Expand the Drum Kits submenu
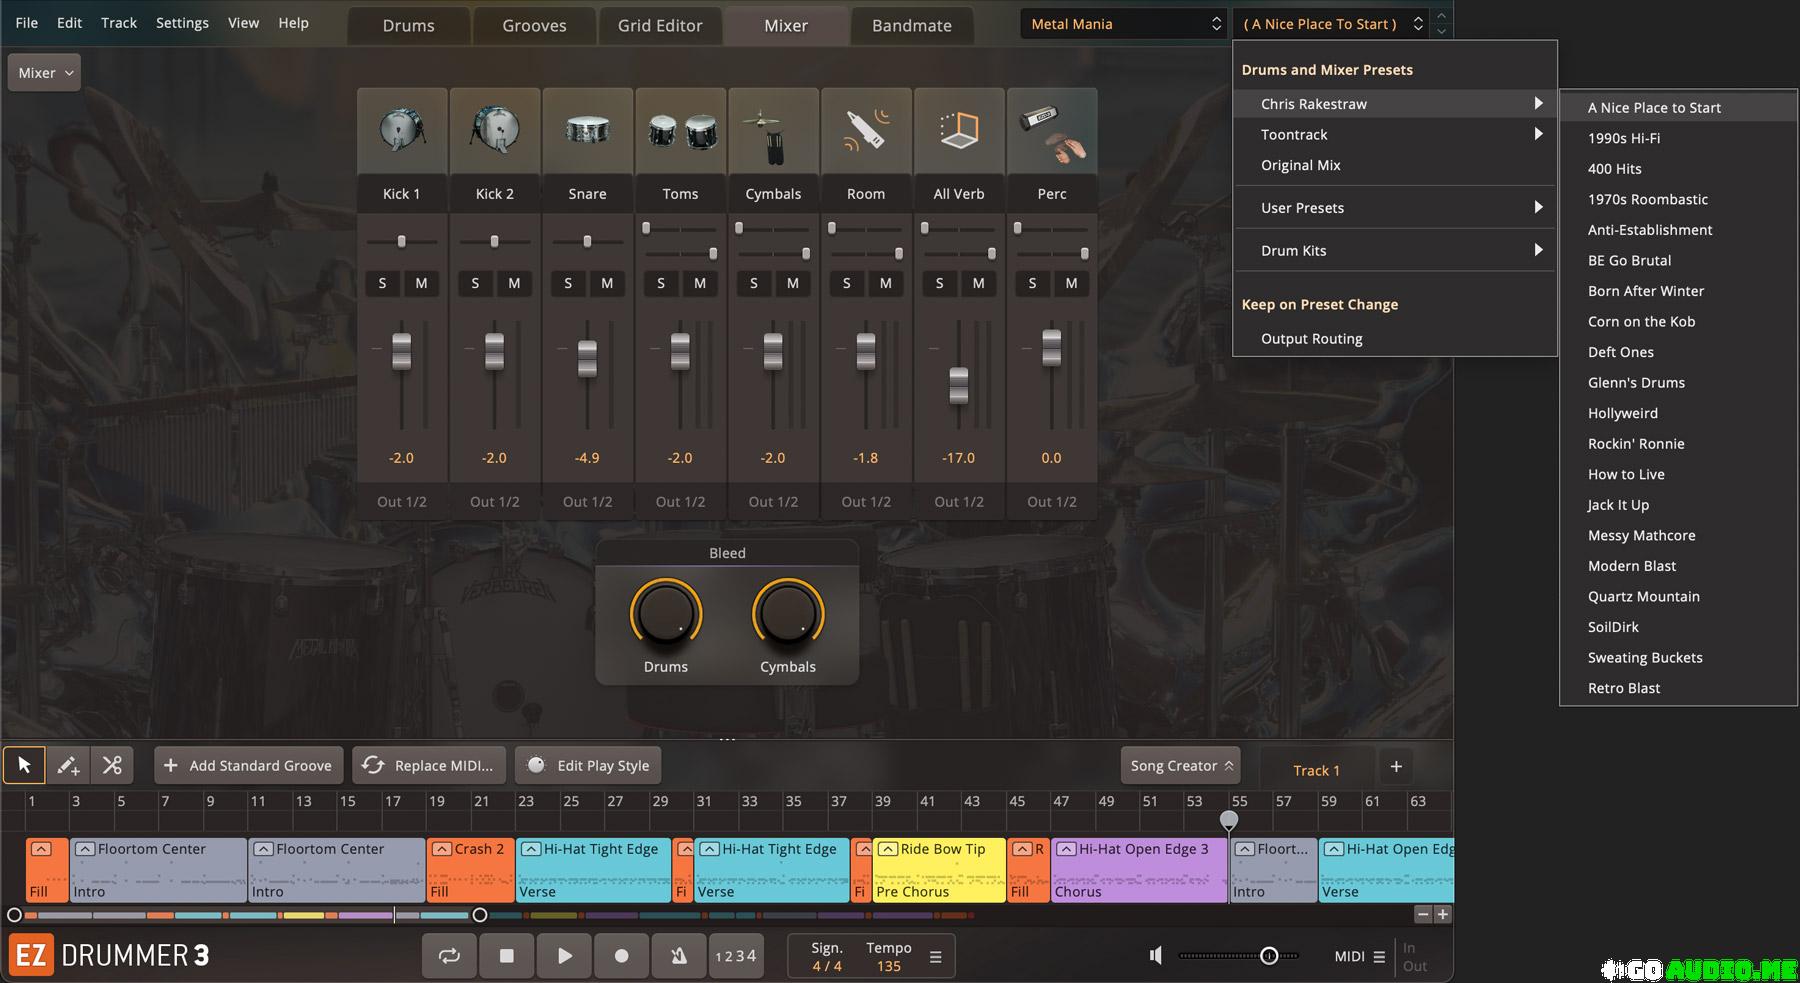 click(1395, 251)
